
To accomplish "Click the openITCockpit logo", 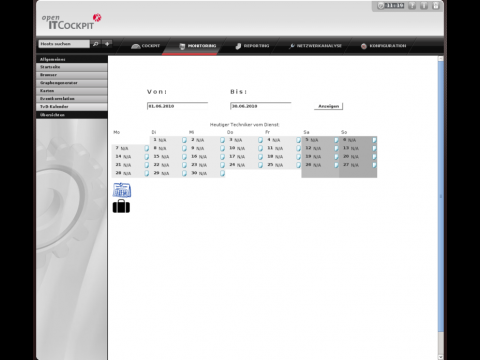I will [x=71, y=22].
